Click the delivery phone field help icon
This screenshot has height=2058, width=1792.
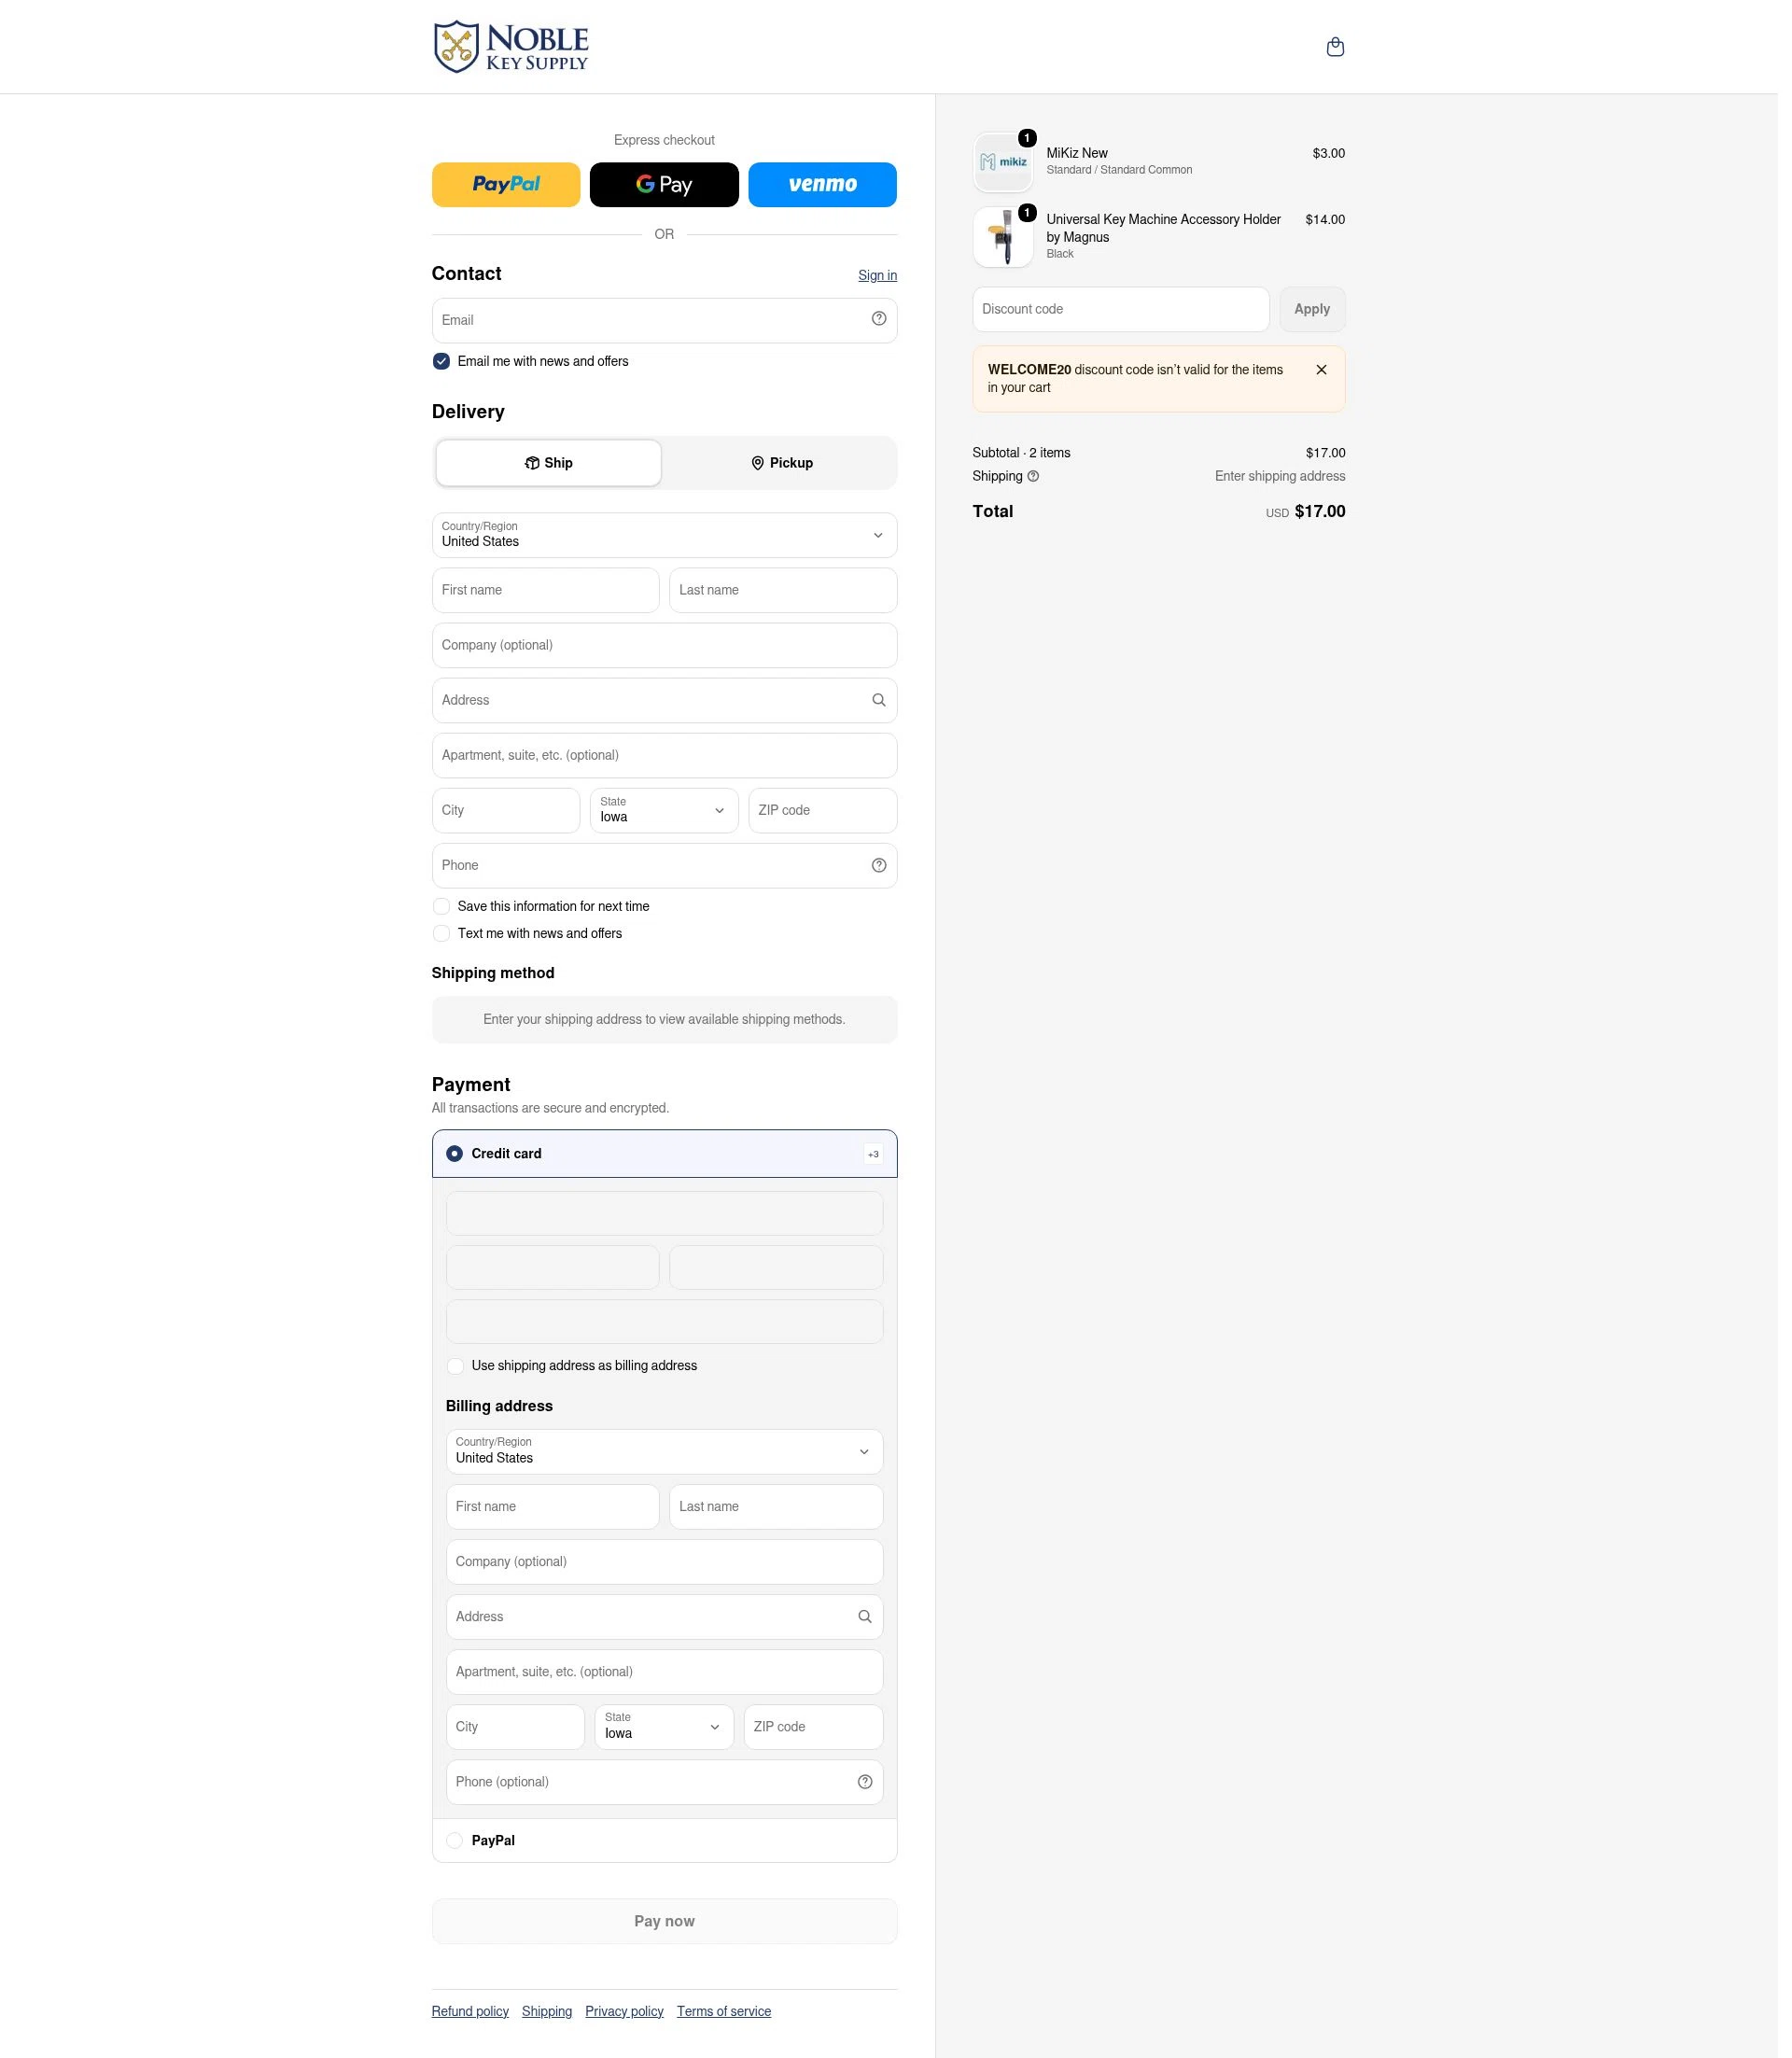(x=885, y=871)
